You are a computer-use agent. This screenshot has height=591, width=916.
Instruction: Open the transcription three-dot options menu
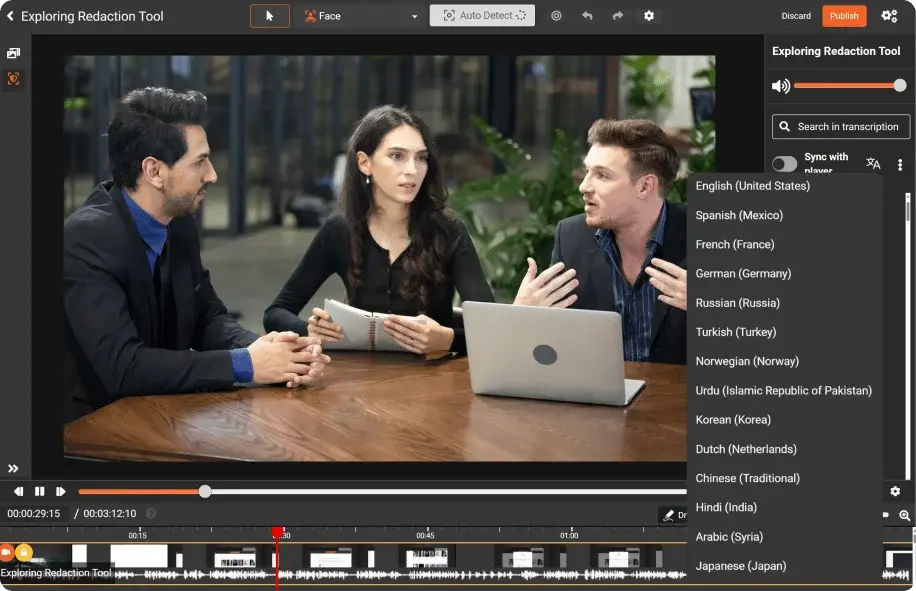click(900, 164)
